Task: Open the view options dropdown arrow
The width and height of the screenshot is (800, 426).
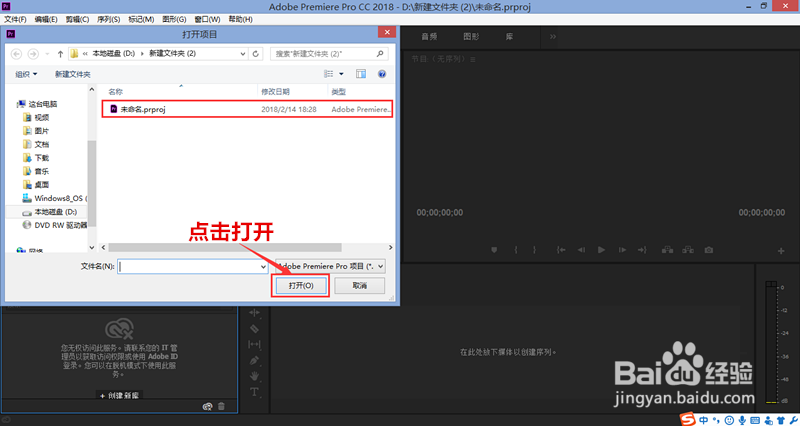Action: tap(341, 74)
